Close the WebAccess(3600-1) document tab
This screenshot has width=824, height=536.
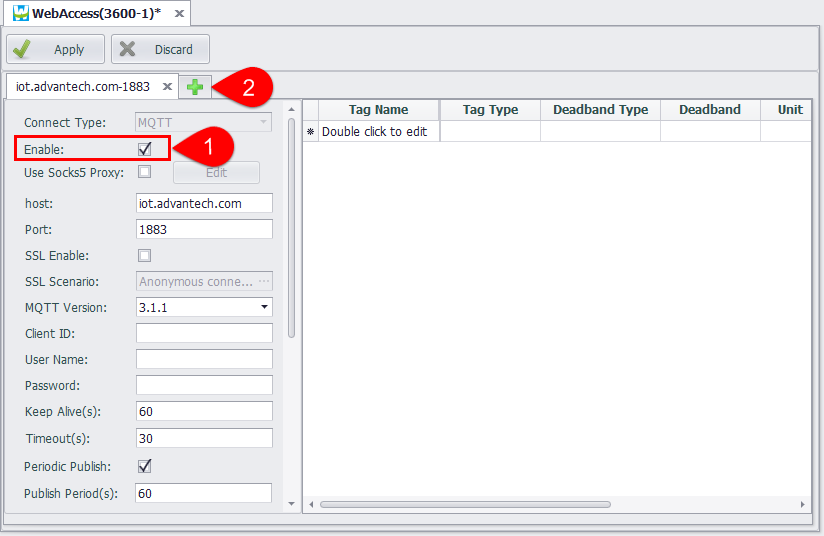click(x=178, y=14)
